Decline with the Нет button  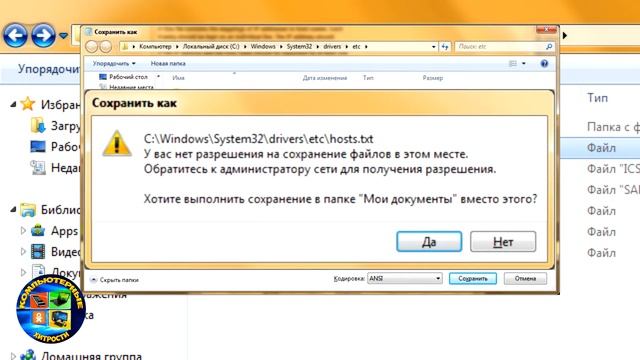point(503,242)
